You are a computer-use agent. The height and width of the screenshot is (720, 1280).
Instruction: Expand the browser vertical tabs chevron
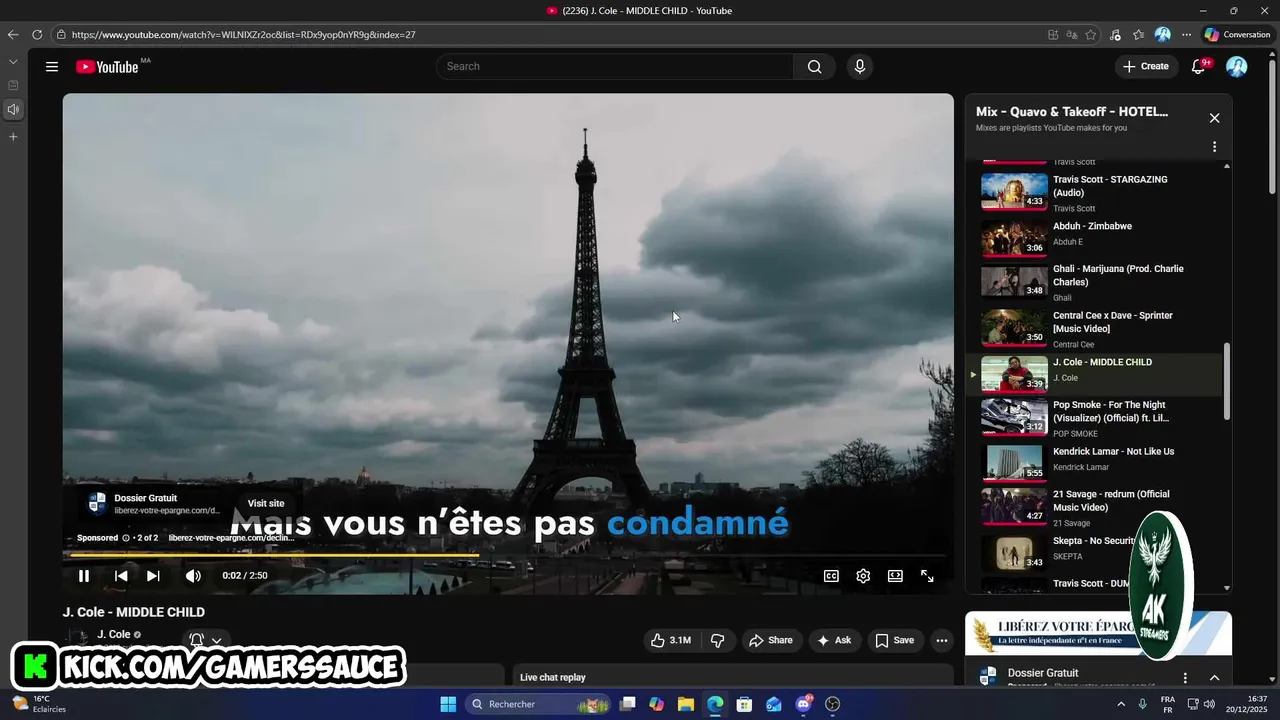click(x=13, y=62)
